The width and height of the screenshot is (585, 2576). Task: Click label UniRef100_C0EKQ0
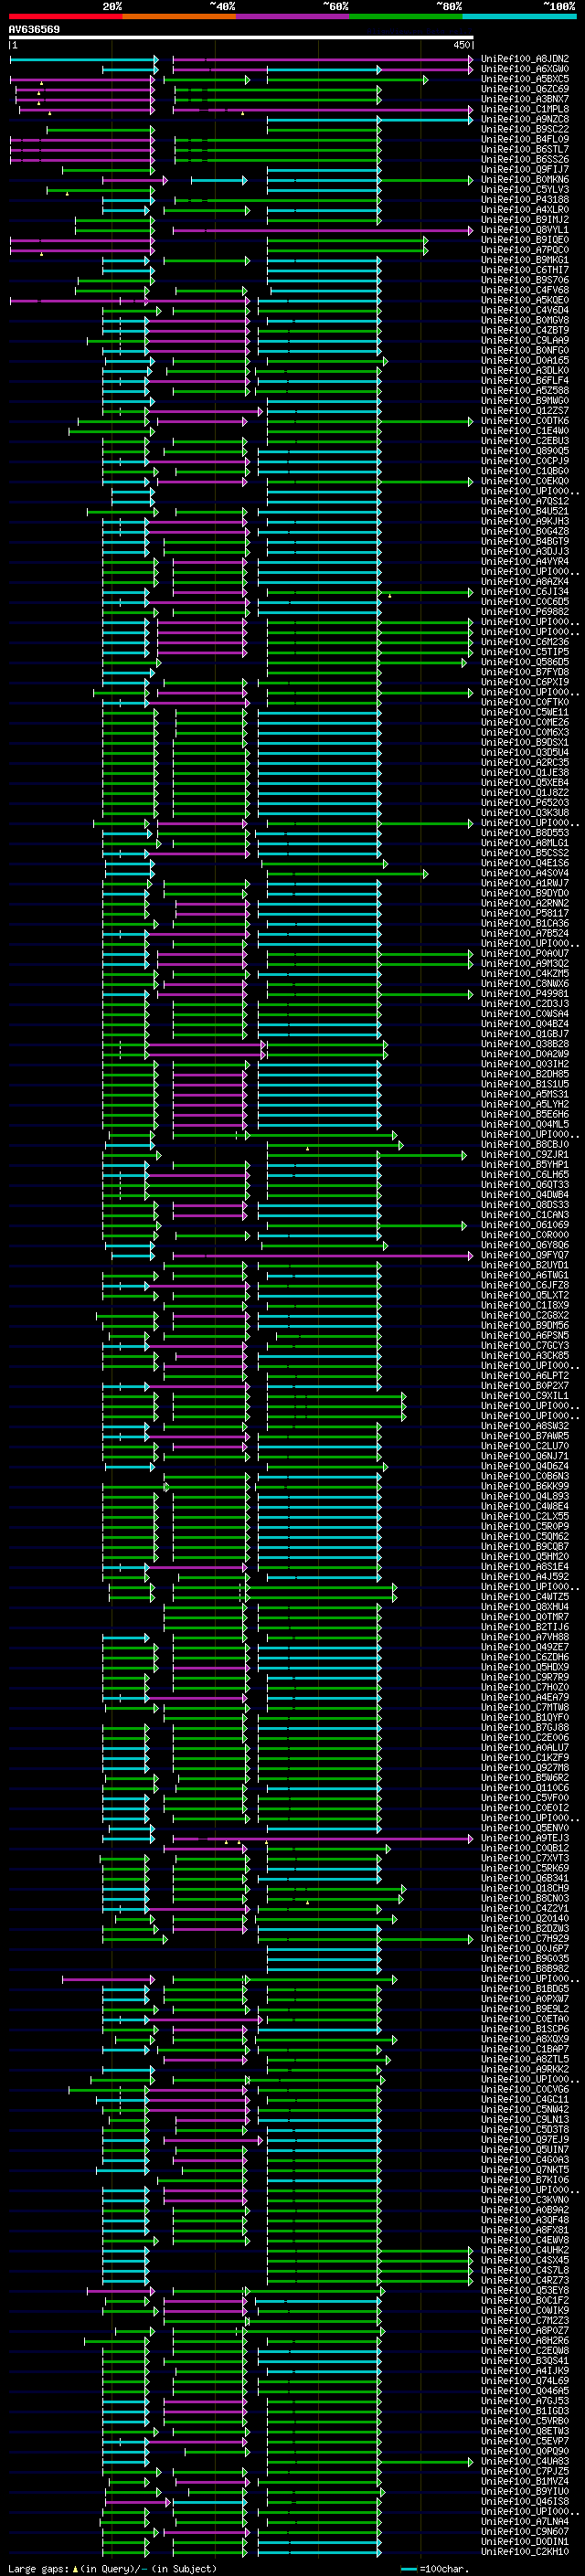(525, 481)
